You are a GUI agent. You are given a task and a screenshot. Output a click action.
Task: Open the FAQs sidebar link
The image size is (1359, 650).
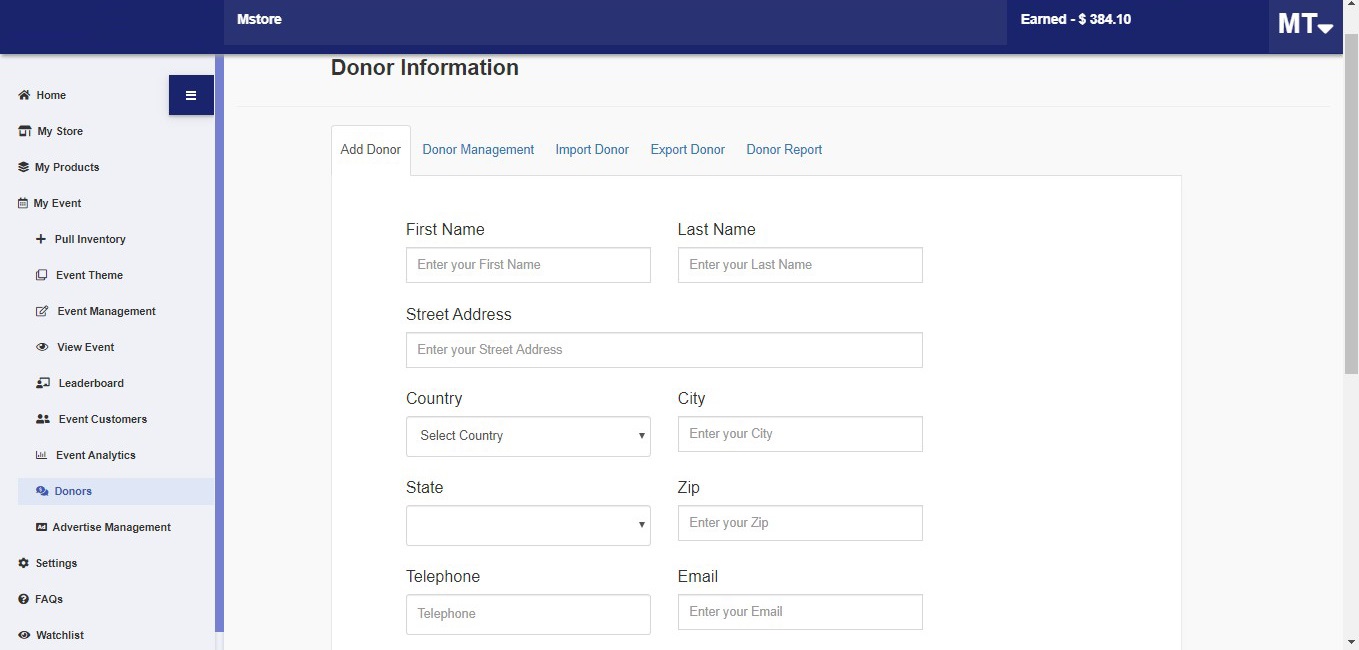49,599
